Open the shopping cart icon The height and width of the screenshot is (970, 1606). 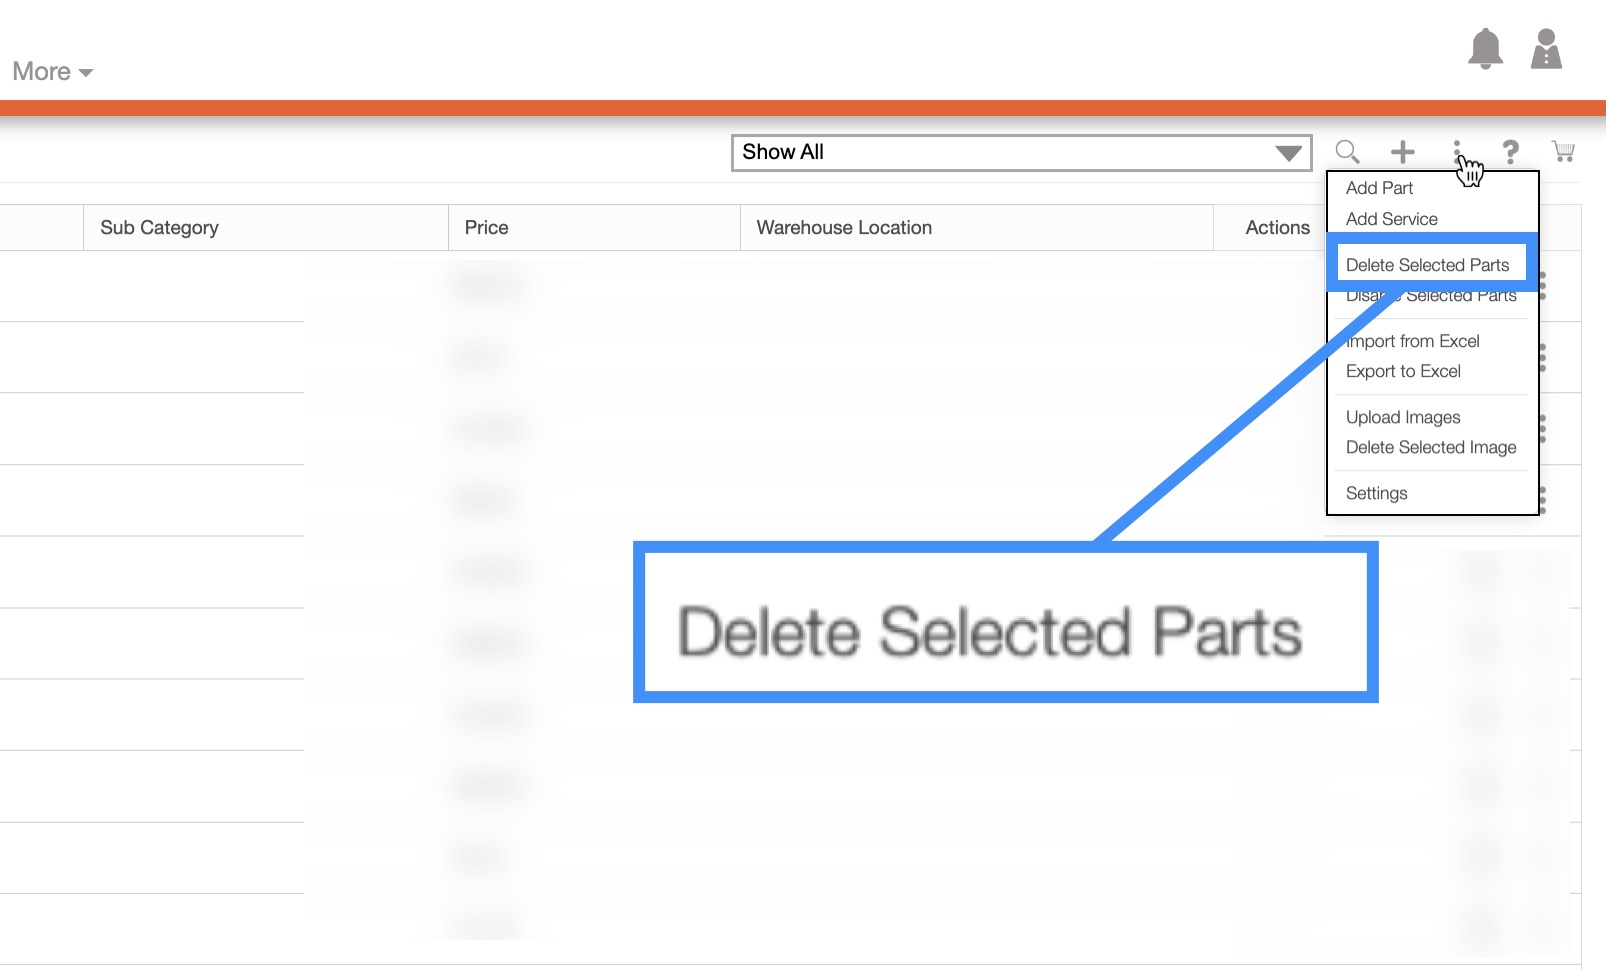pos(1563,152)
